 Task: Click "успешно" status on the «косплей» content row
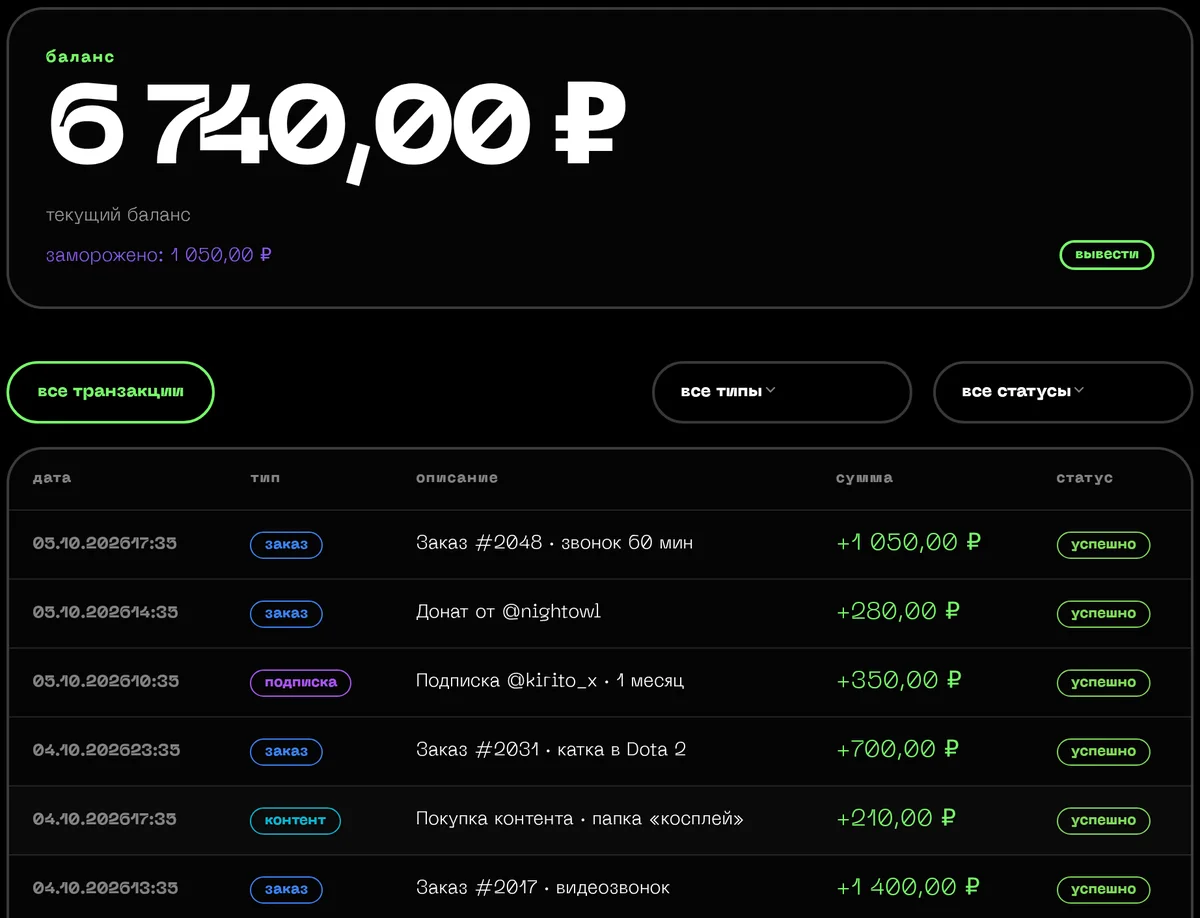click(1104, 821)
